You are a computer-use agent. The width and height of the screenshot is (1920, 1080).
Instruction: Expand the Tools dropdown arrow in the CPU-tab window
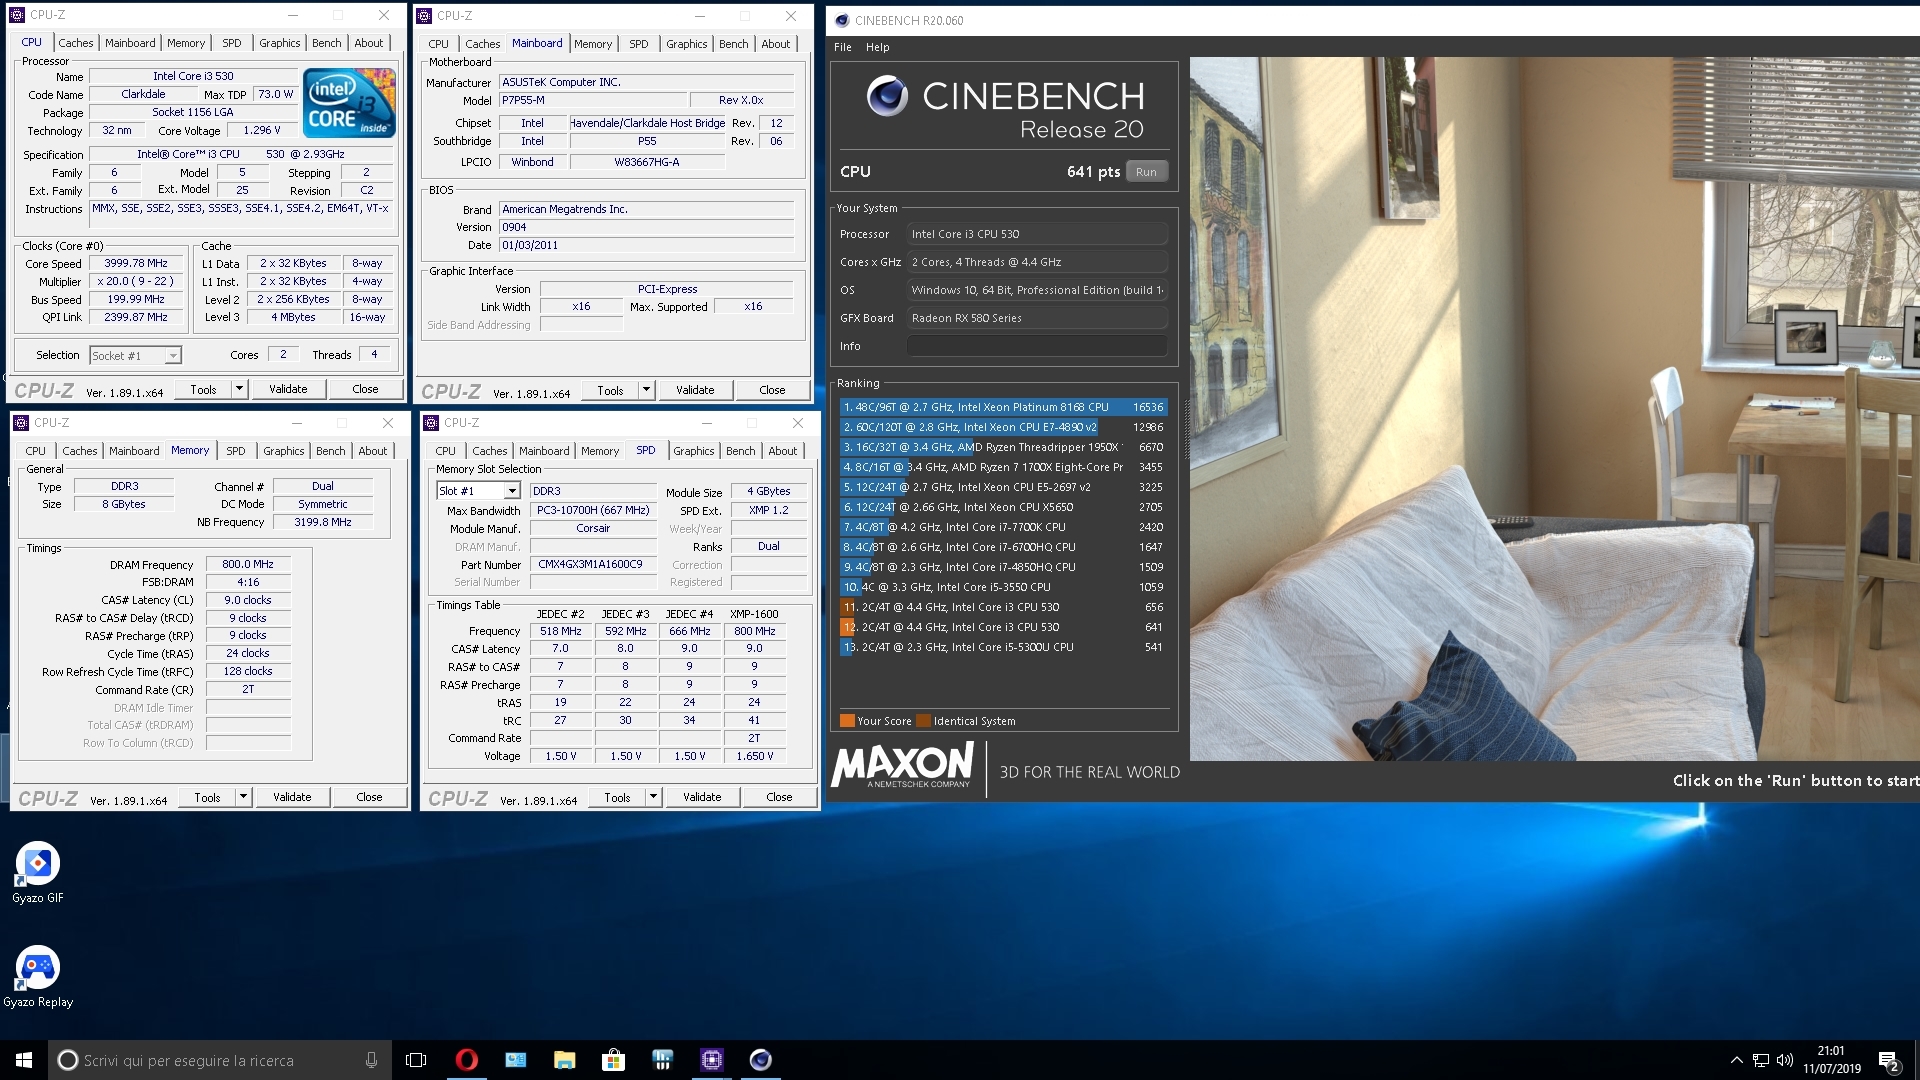pos(239,389)
